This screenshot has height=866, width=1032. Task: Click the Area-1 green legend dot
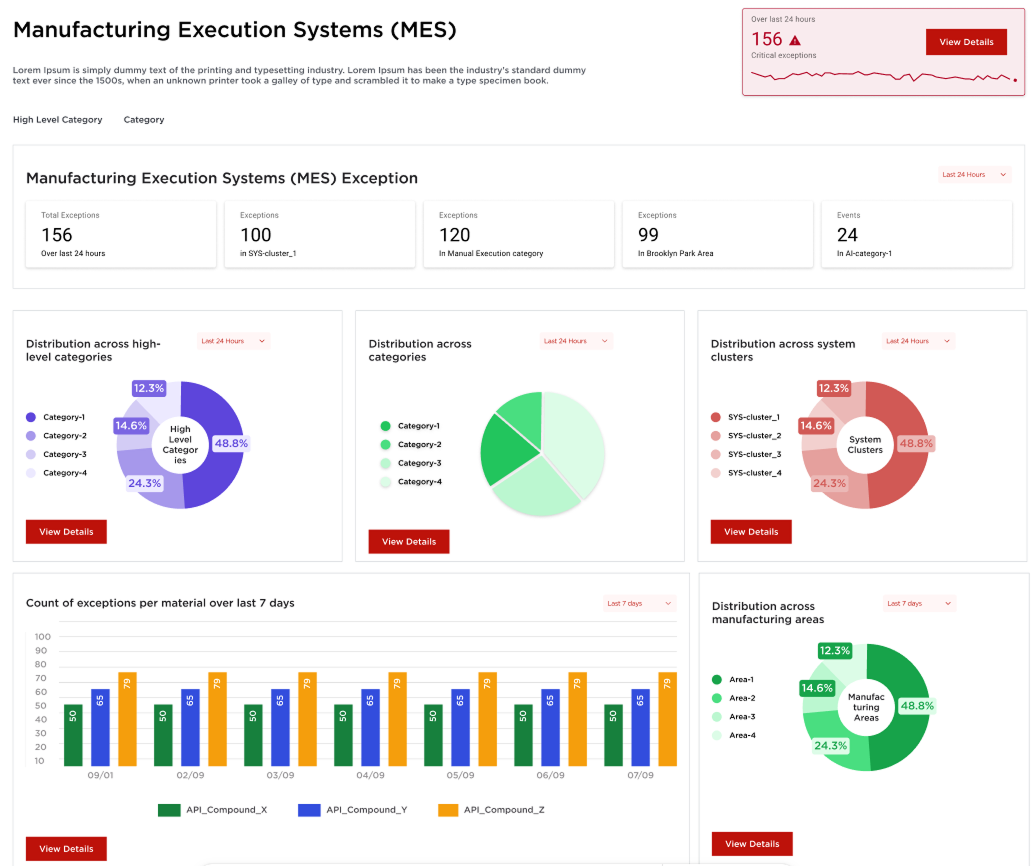pyautogui.click(x=716, y=680)
